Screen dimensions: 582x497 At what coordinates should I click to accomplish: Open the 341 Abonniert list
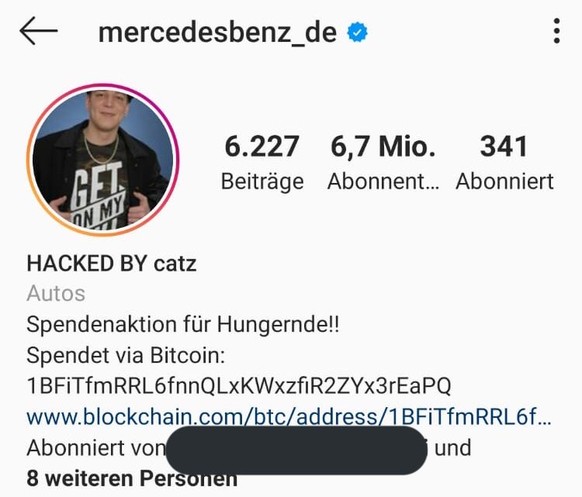tap(504, 162)
